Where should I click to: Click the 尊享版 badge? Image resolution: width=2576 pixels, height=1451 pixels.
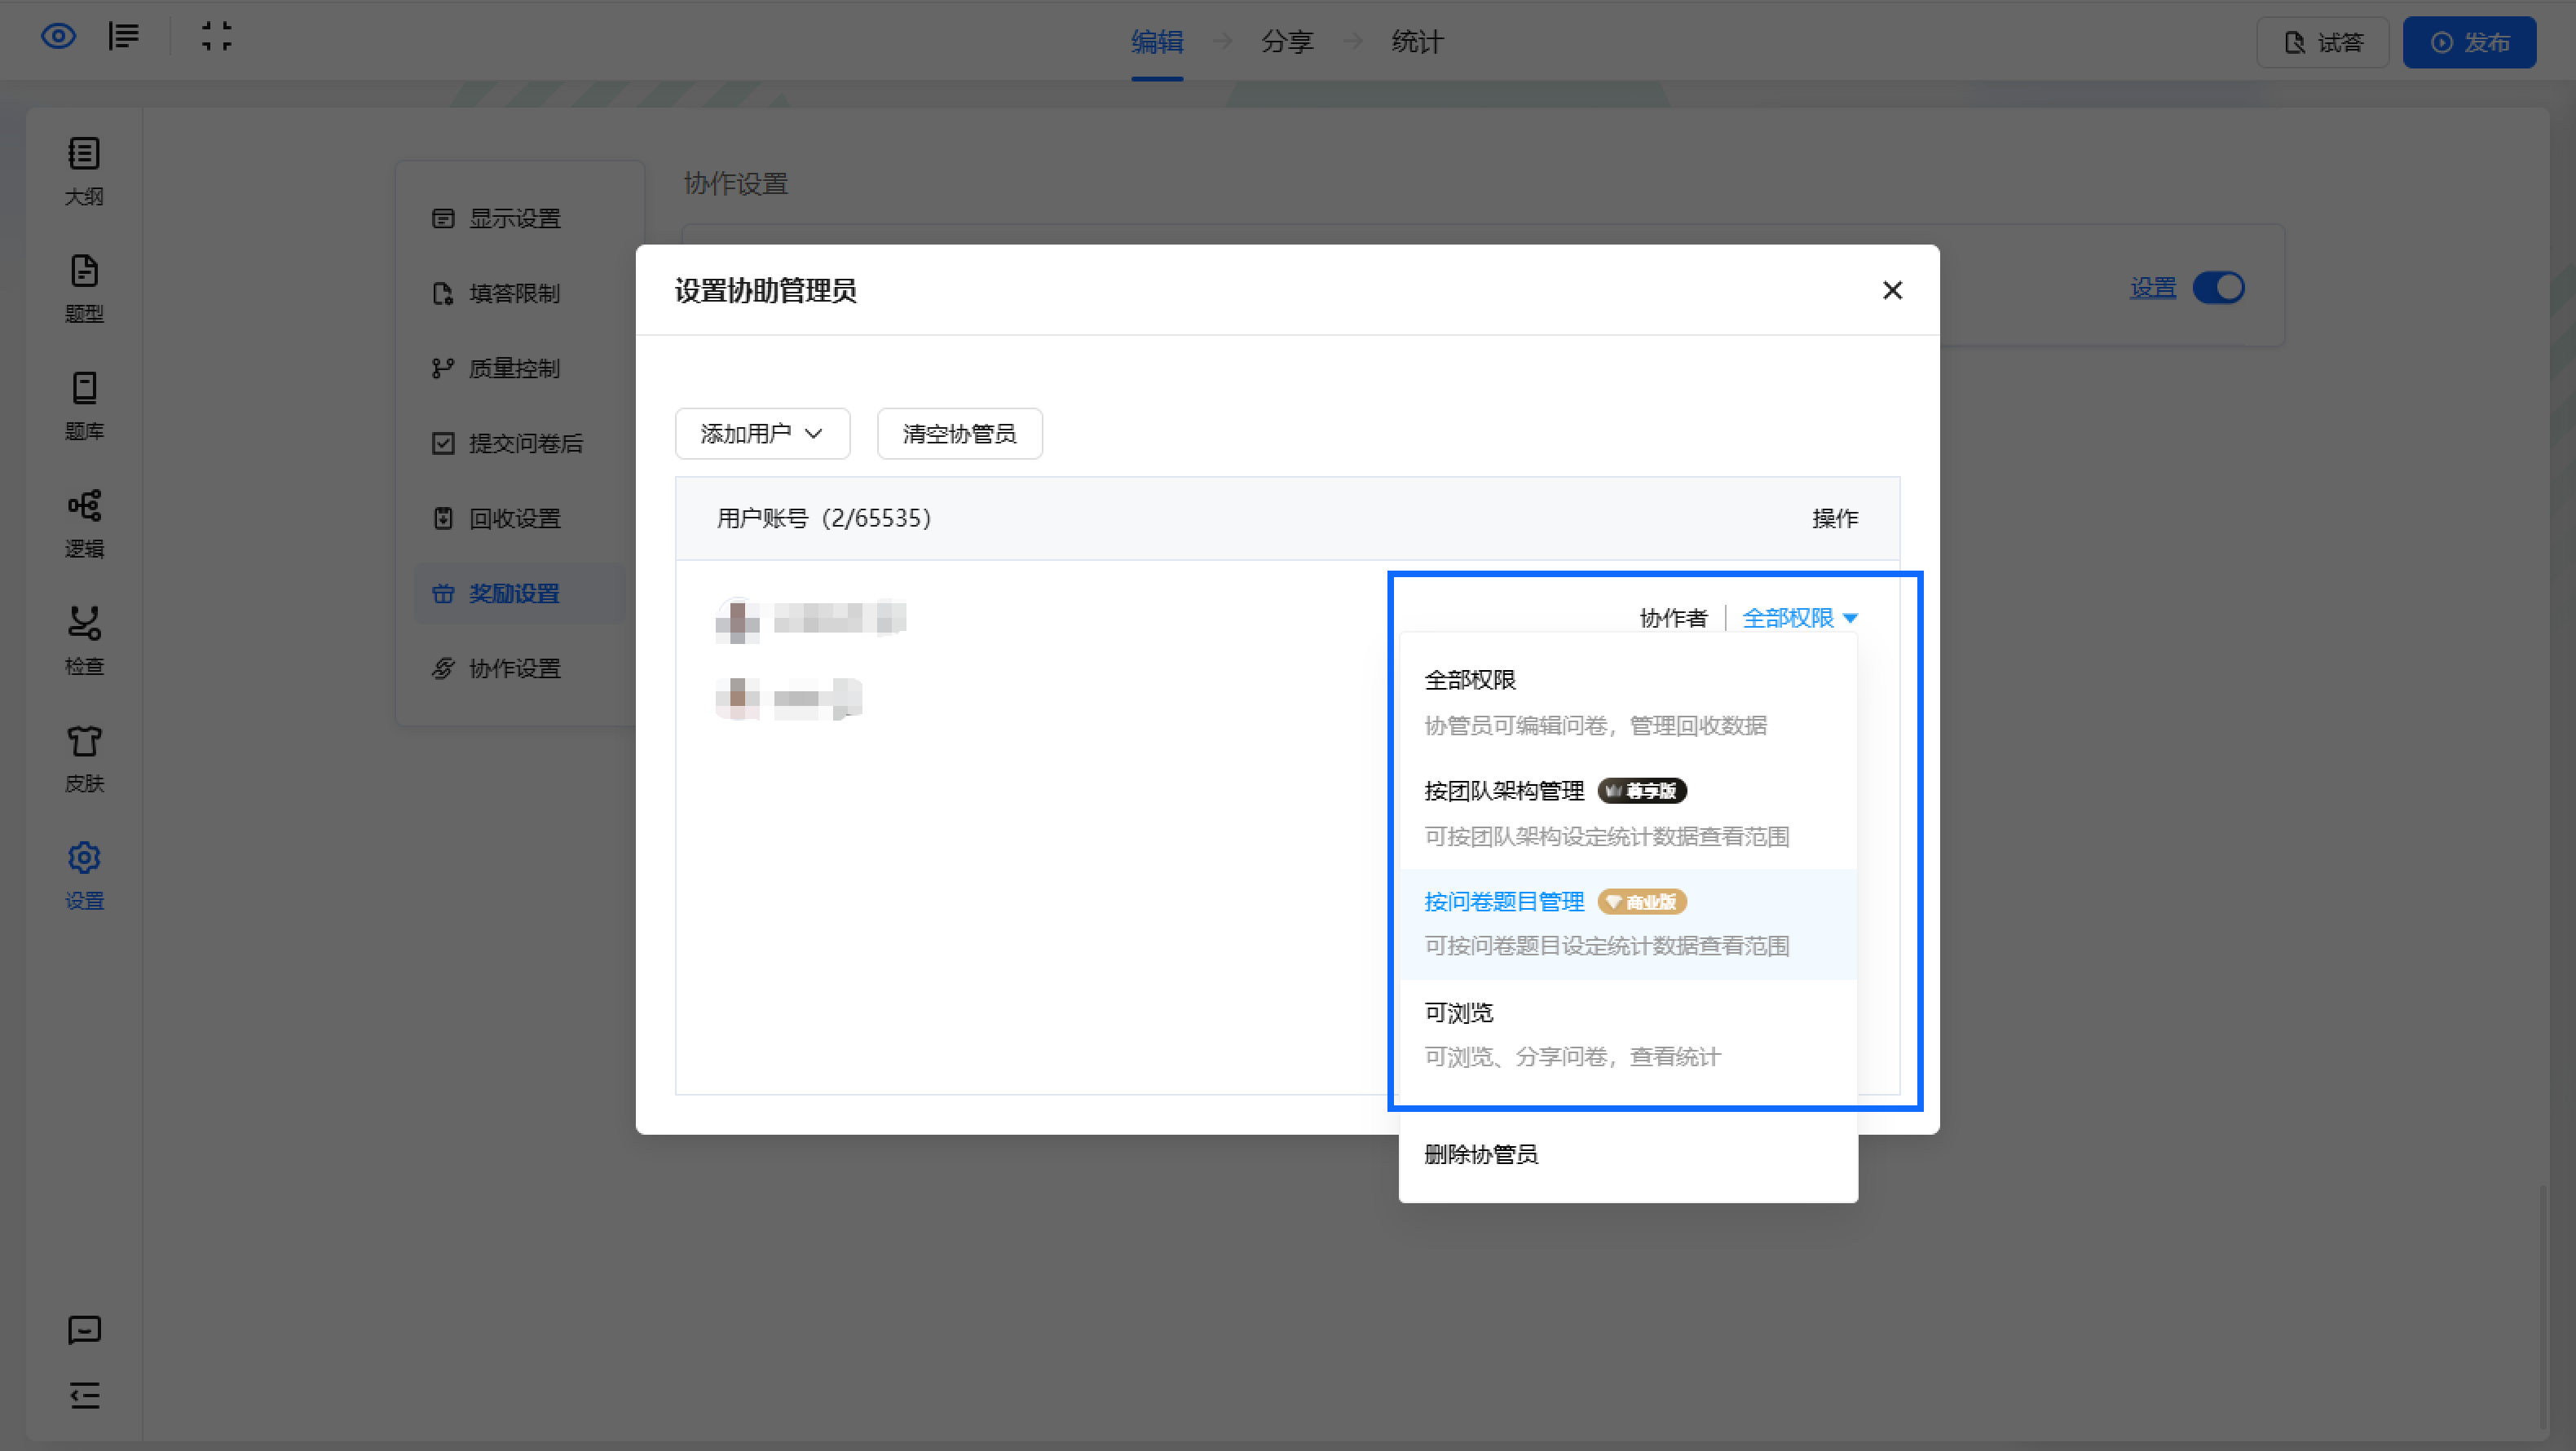coord(1642,791)
